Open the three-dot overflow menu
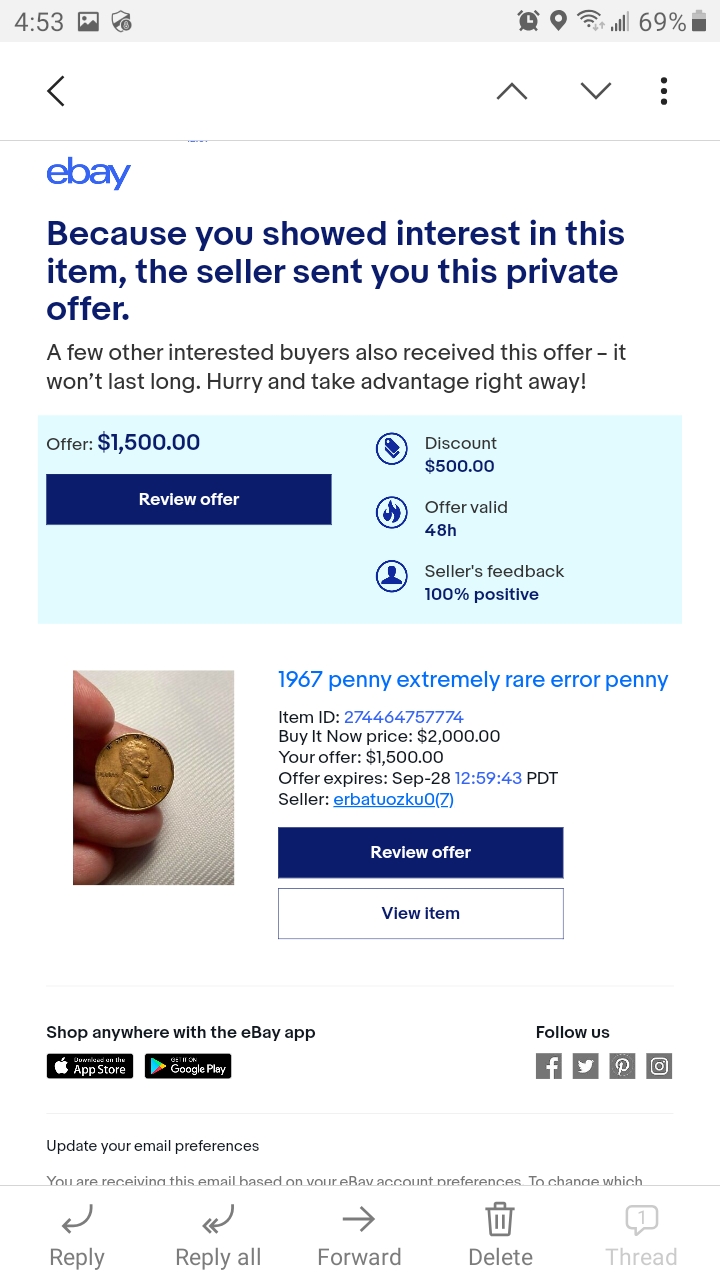Screen dimensions: 720x1280 pos(663,91)
